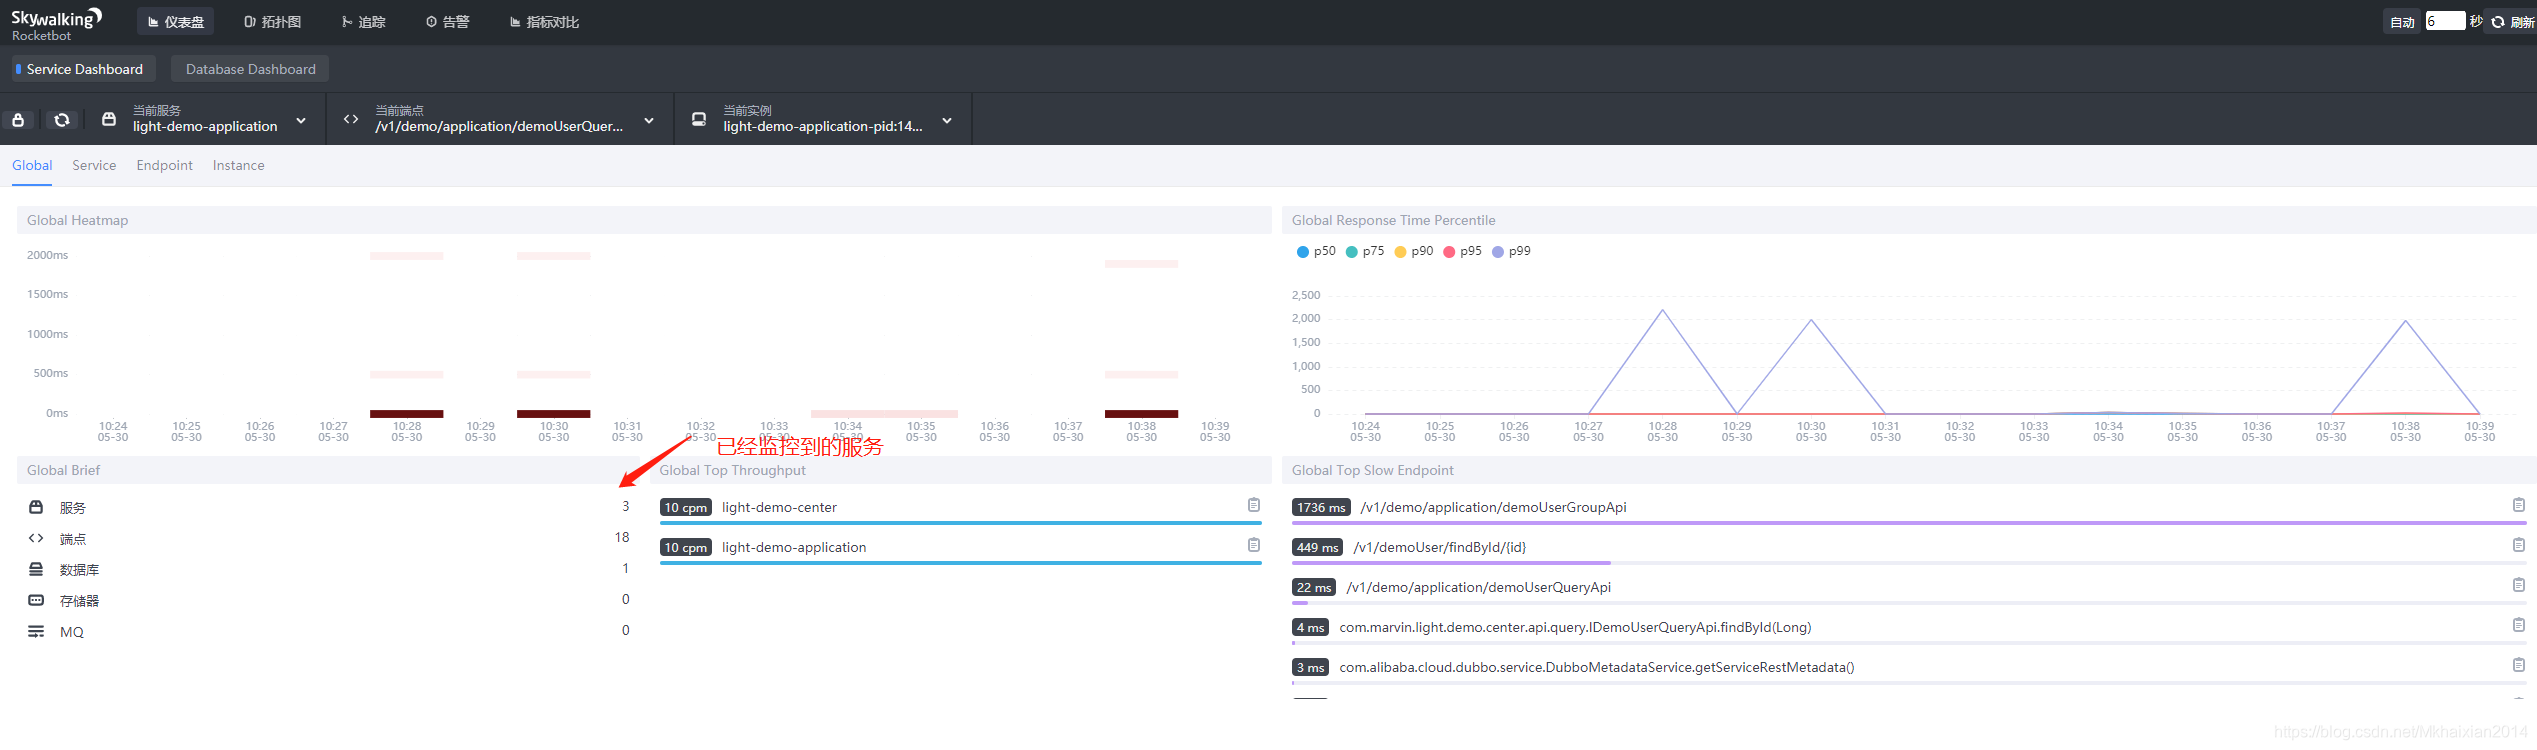
Task: Click light-demo-application in Top Throughput
Action: [x=794, y=547]
